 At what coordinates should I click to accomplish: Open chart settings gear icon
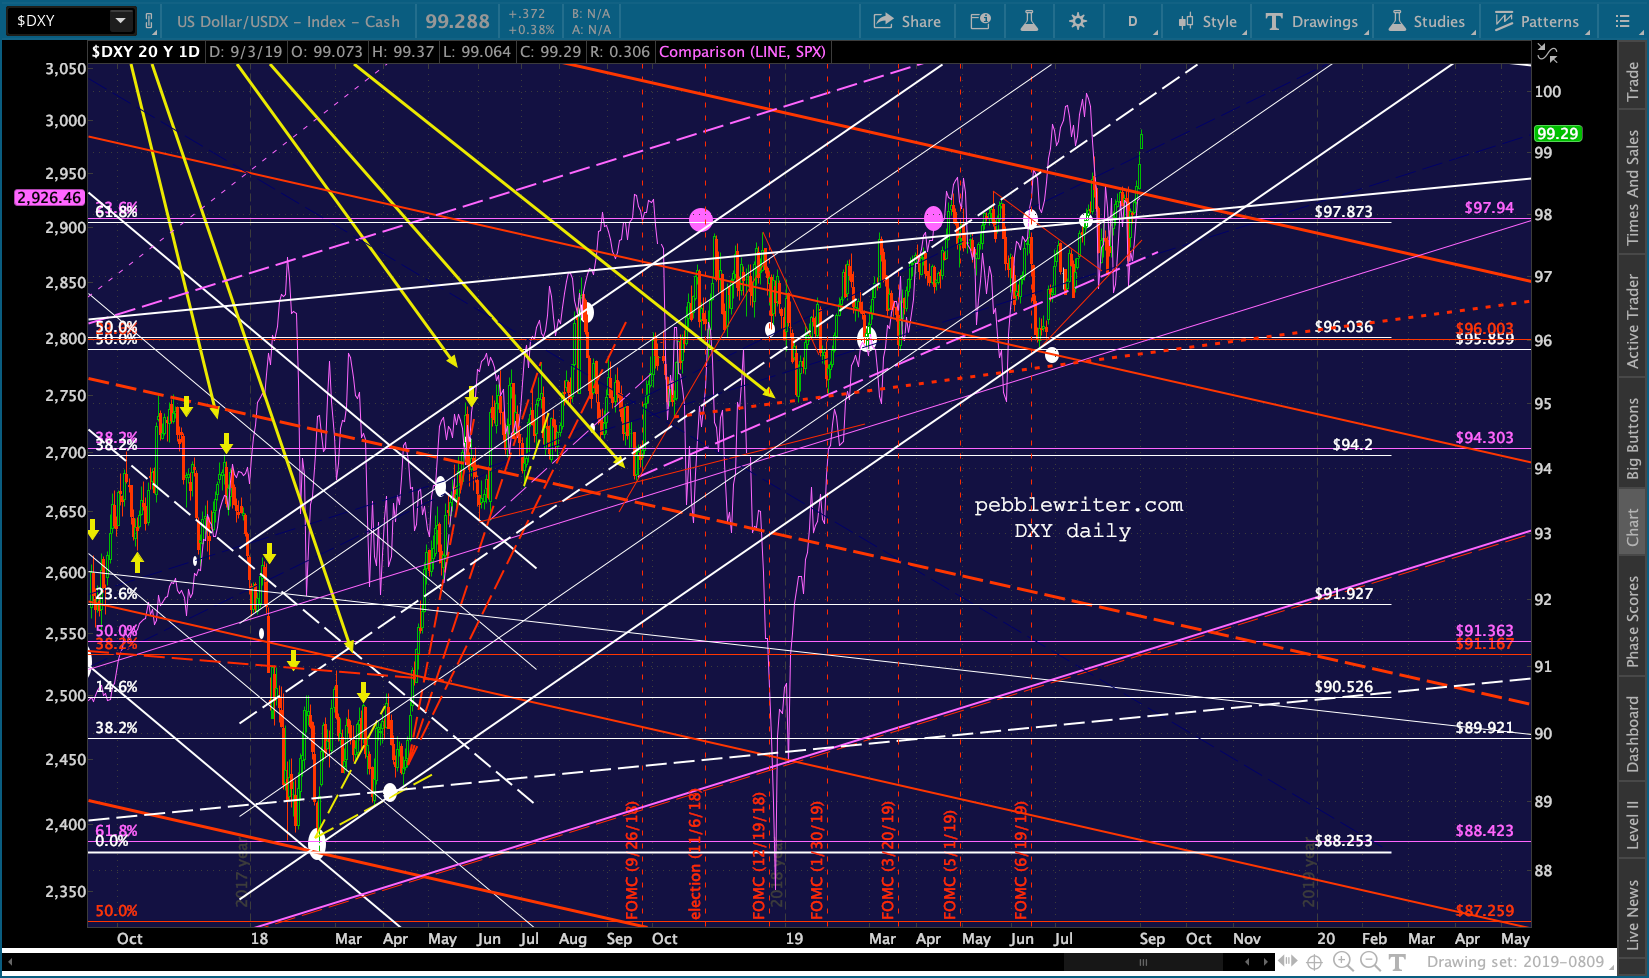[1078, 21]
